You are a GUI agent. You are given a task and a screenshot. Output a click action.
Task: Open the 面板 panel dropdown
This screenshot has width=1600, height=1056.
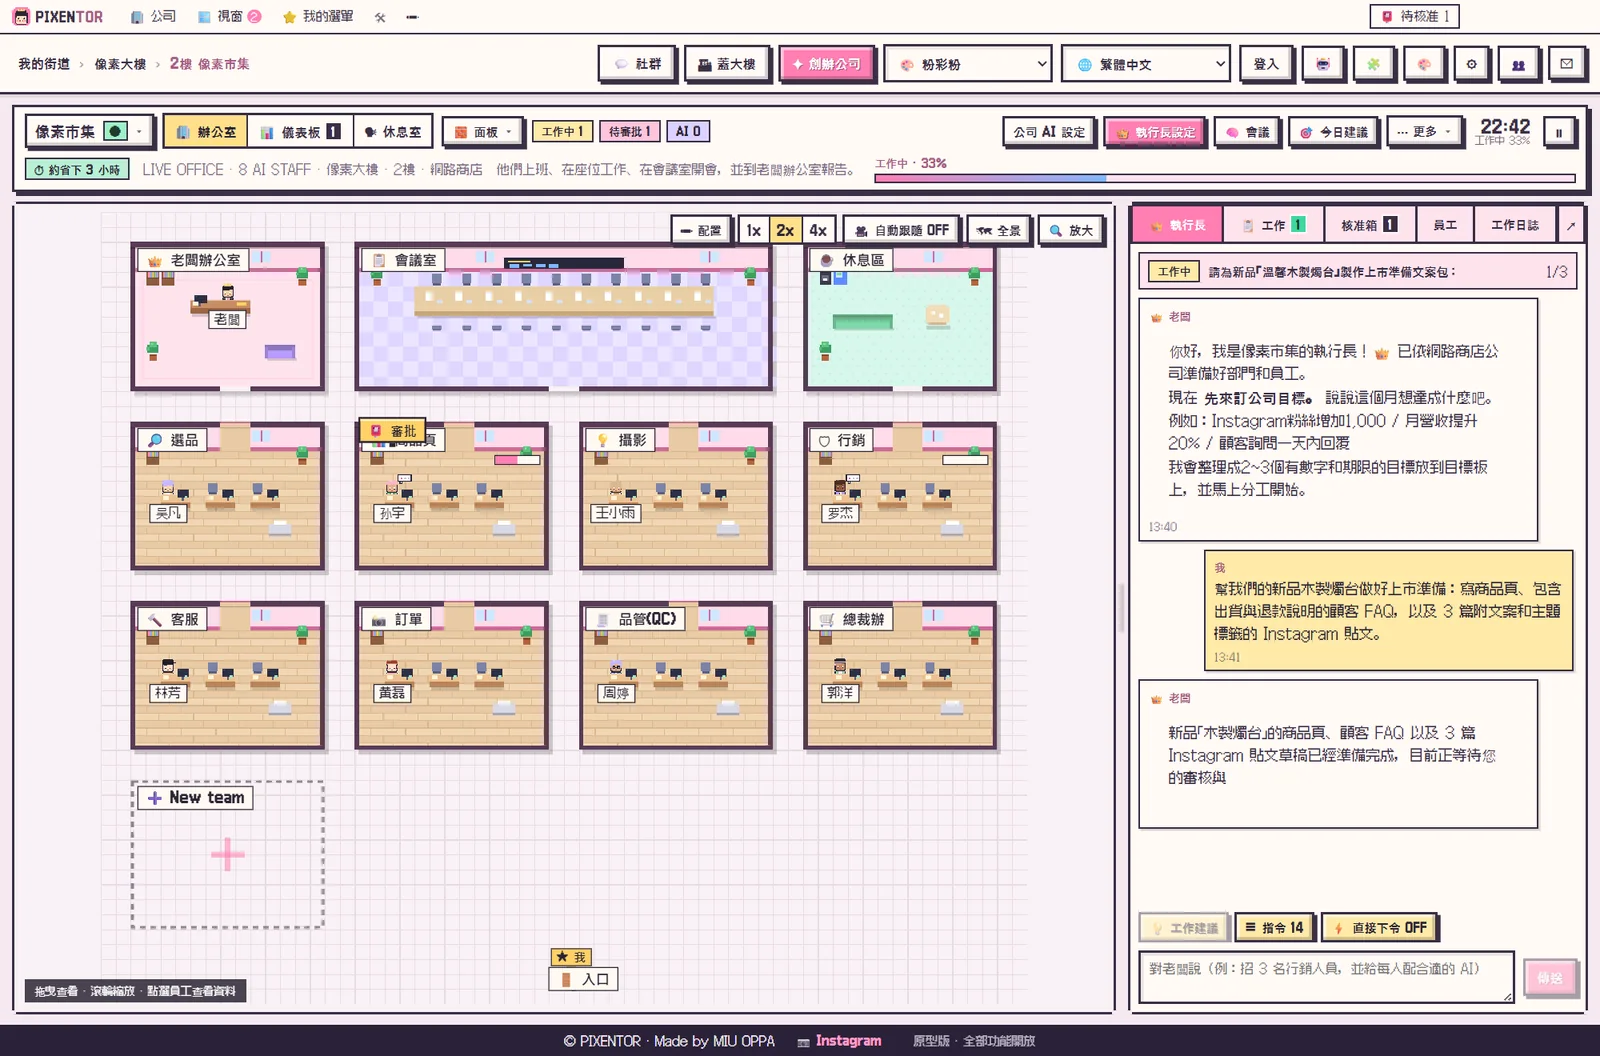click(x=482, y=132)
